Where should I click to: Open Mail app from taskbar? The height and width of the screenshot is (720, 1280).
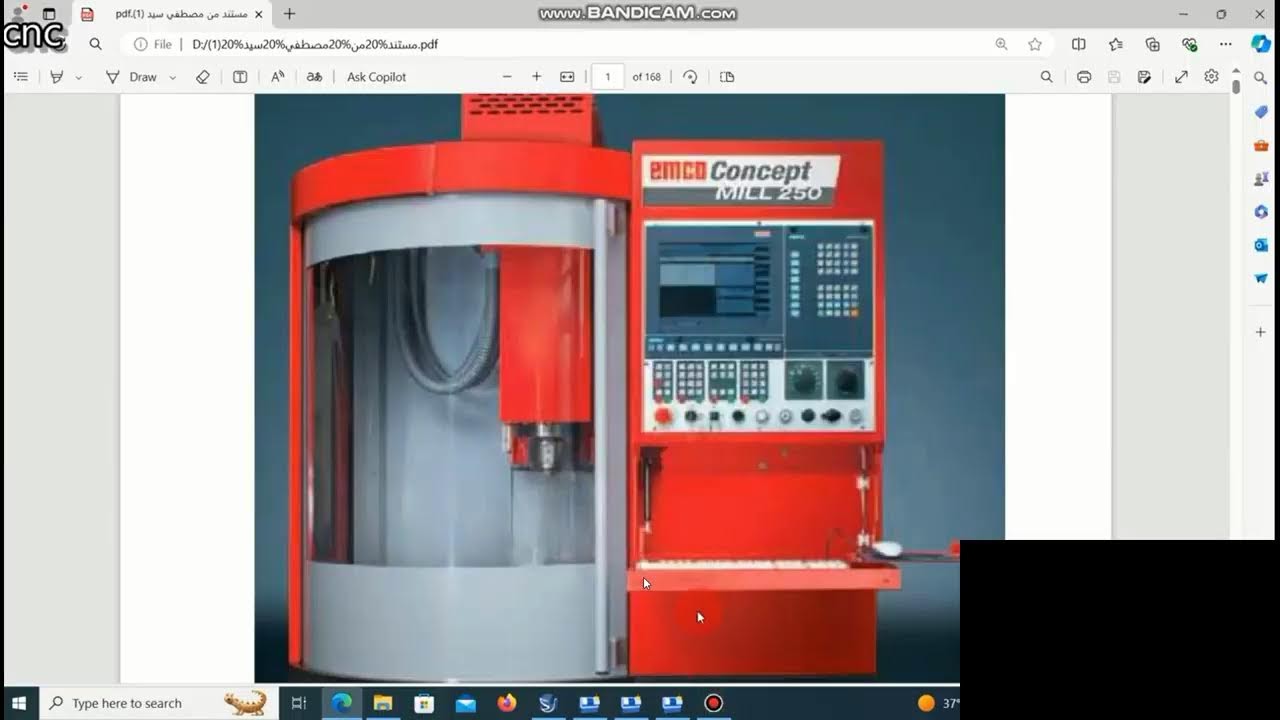[x=465, y=703]
